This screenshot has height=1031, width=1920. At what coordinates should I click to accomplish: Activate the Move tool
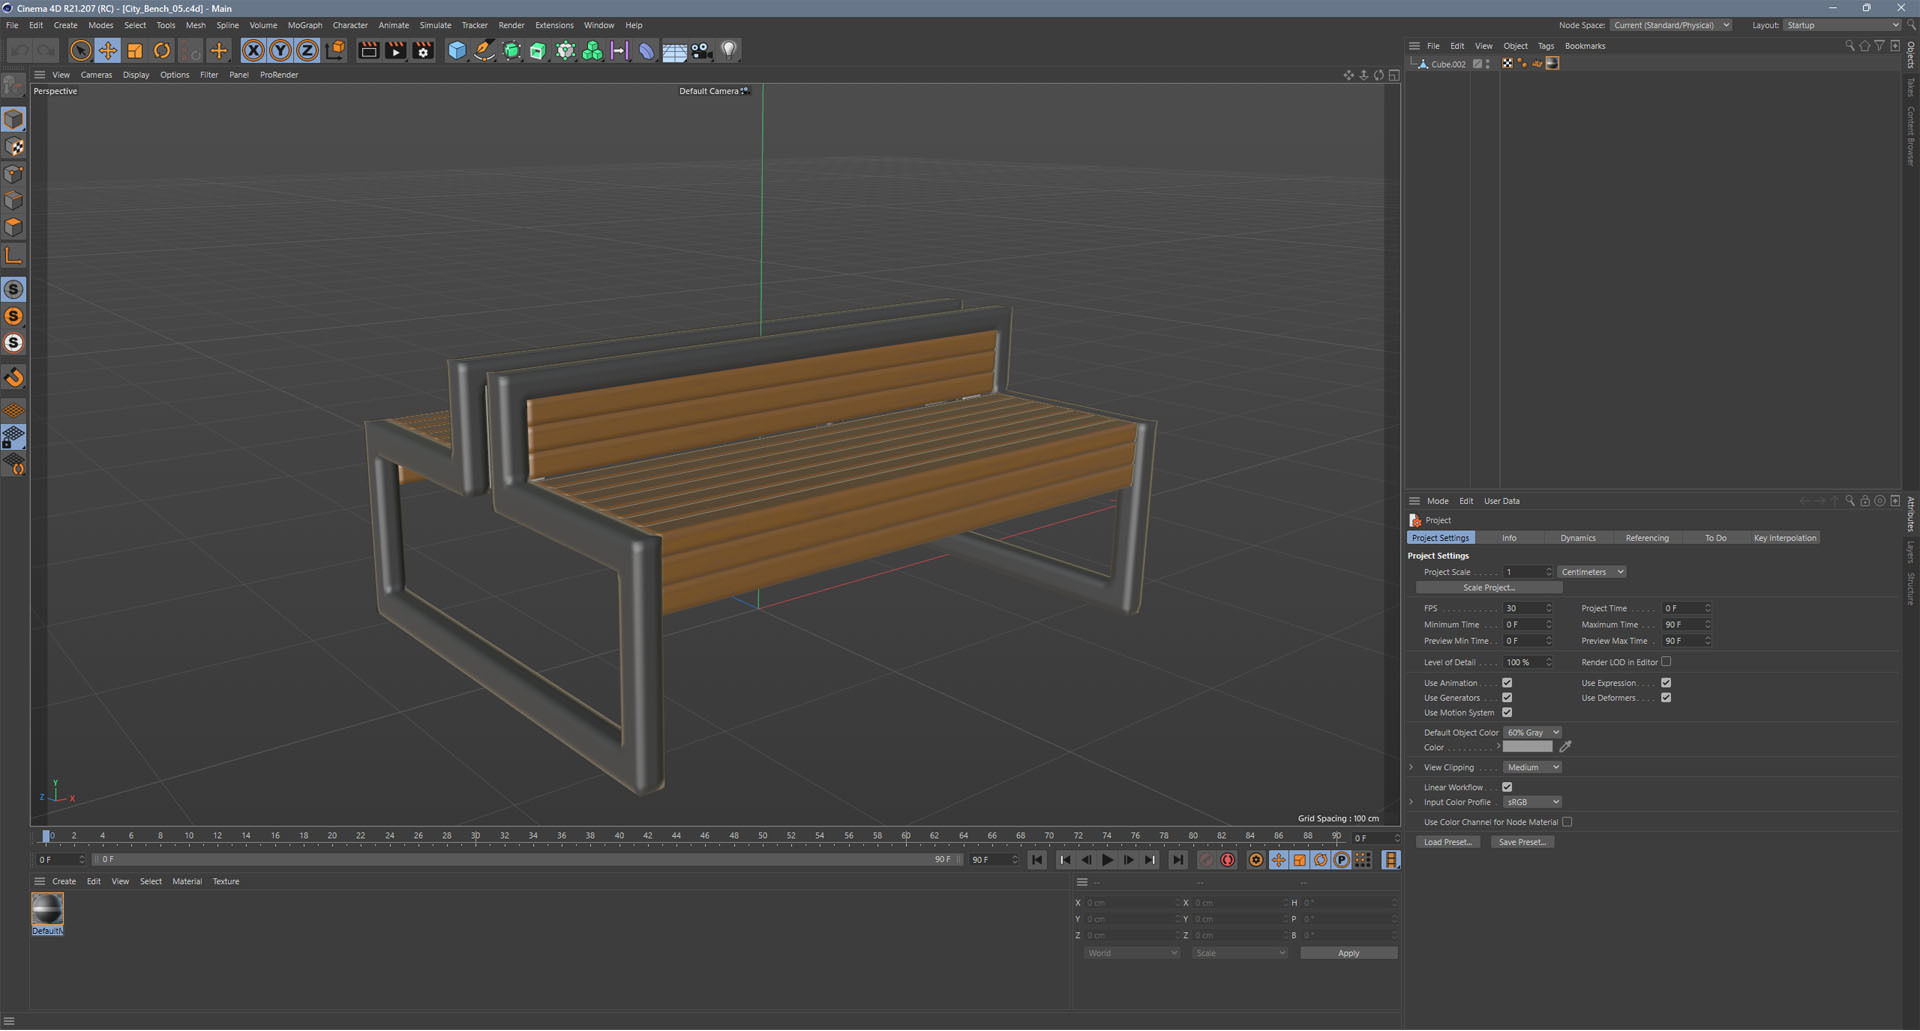click(107, 50)
